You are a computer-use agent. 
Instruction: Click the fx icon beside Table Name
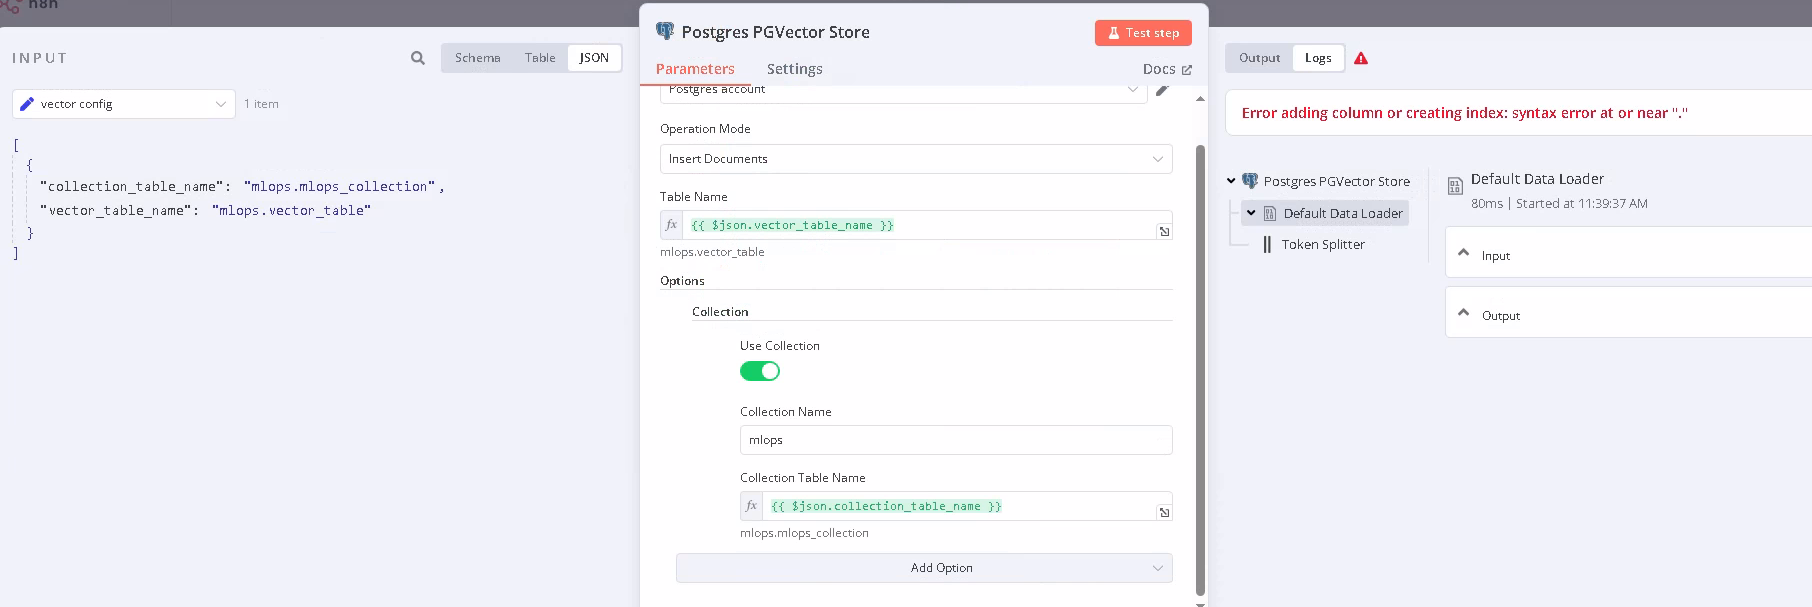point(672,225)
